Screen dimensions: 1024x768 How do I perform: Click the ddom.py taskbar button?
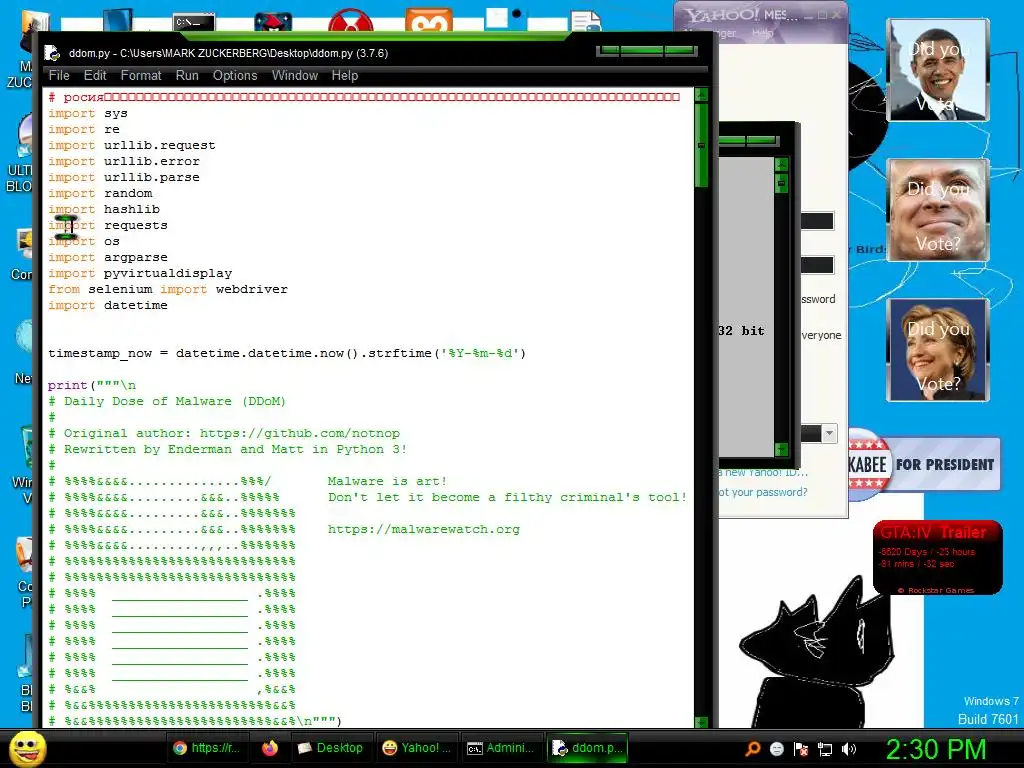tap(586, 748)
